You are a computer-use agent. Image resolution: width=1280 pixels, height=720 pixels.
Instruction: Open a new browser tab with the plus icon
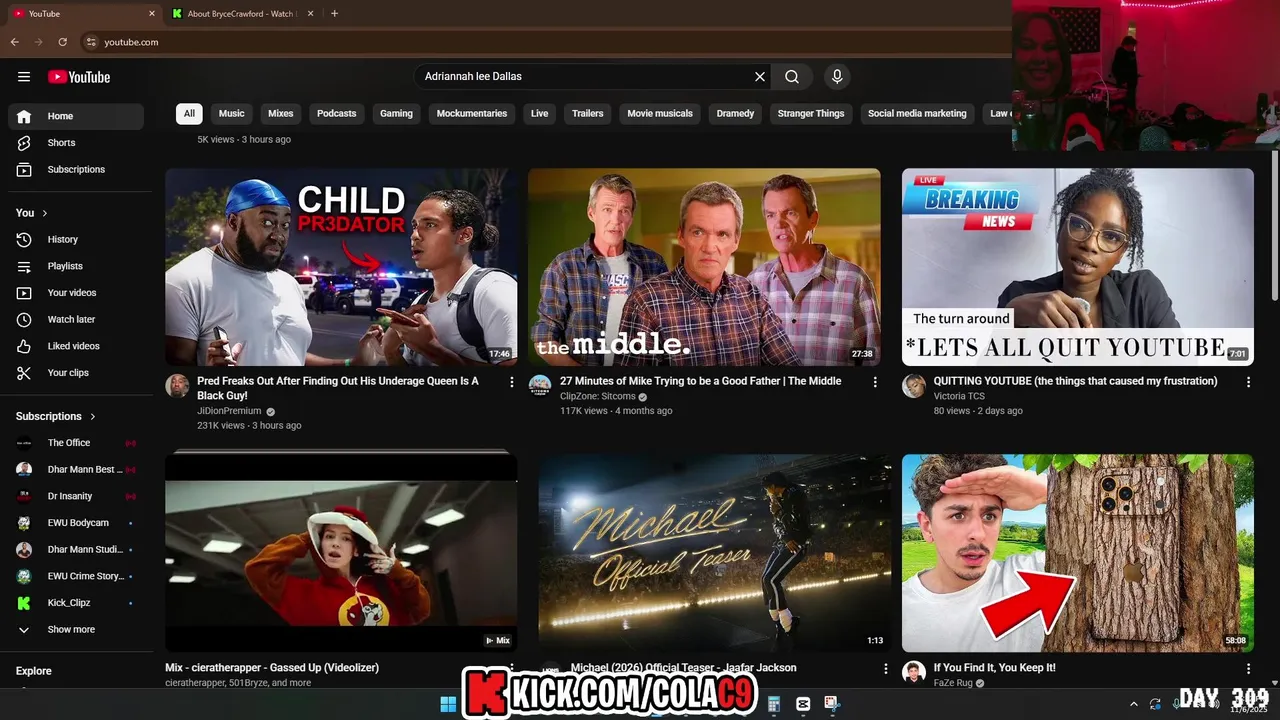334,14
